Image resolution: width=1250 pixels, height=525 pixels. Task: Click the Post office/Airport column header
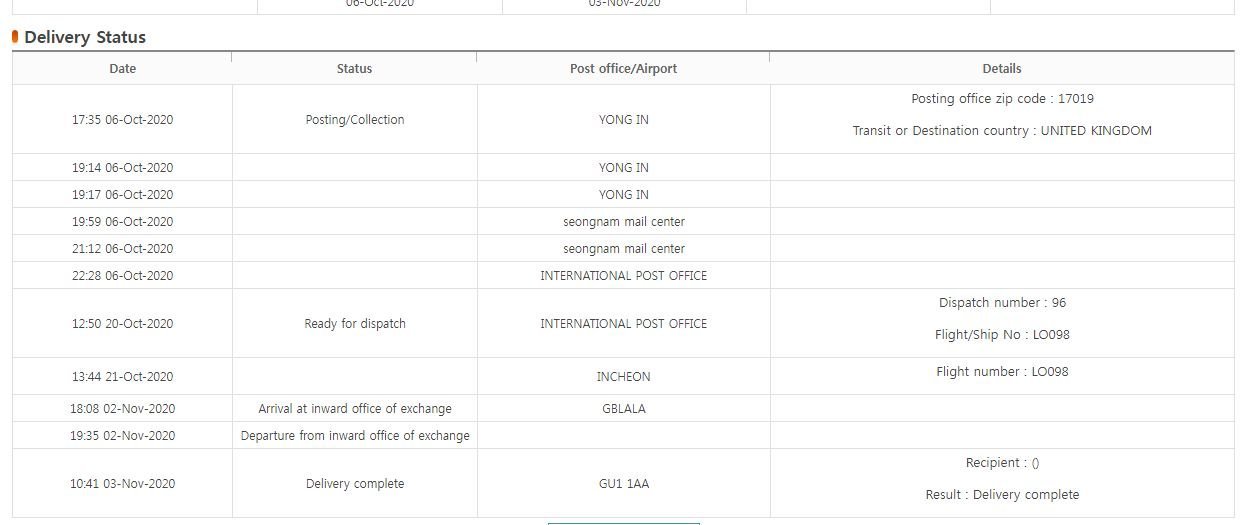point(623,69)
